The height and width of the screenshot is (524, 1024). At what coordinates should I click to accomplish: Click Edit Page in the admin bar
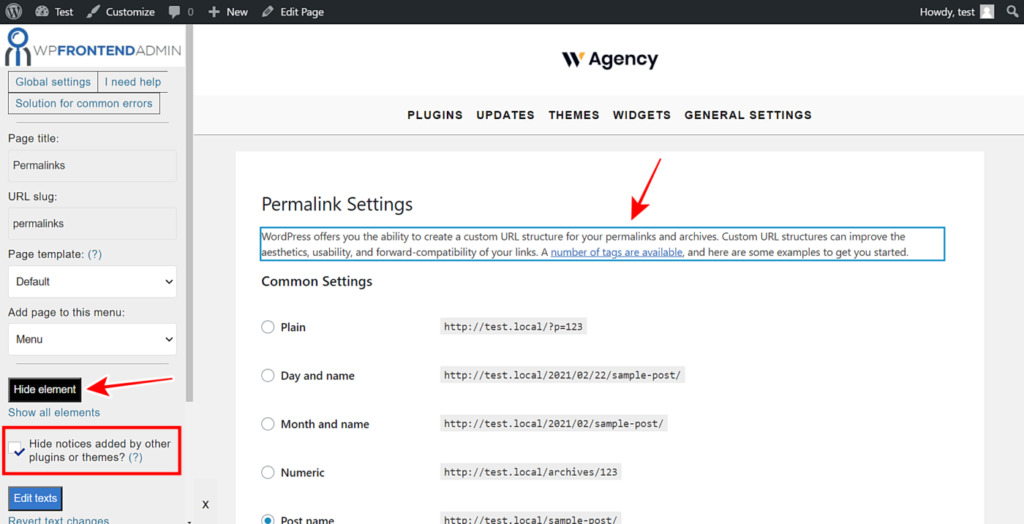(x=292, y=12)
